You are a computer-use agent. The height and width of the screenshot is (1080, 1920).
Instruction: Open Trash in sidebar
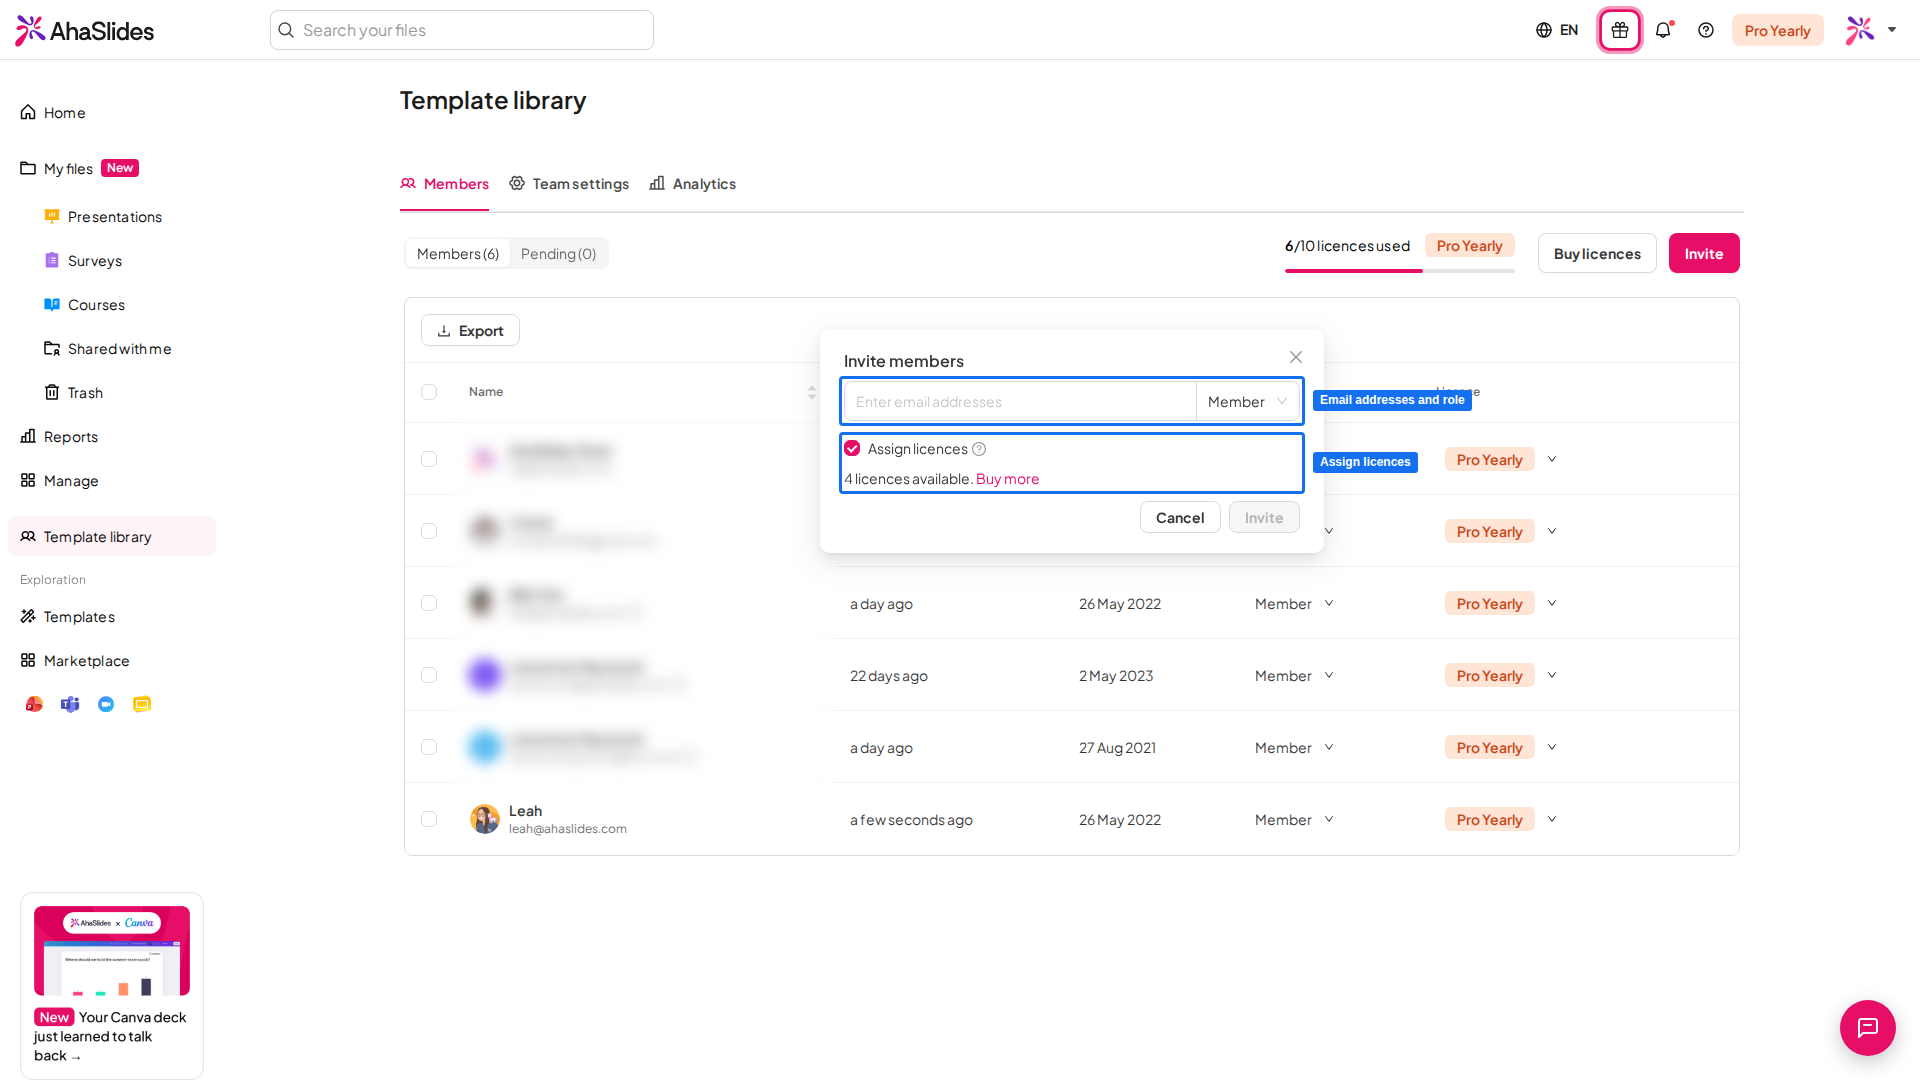point(74,393)
